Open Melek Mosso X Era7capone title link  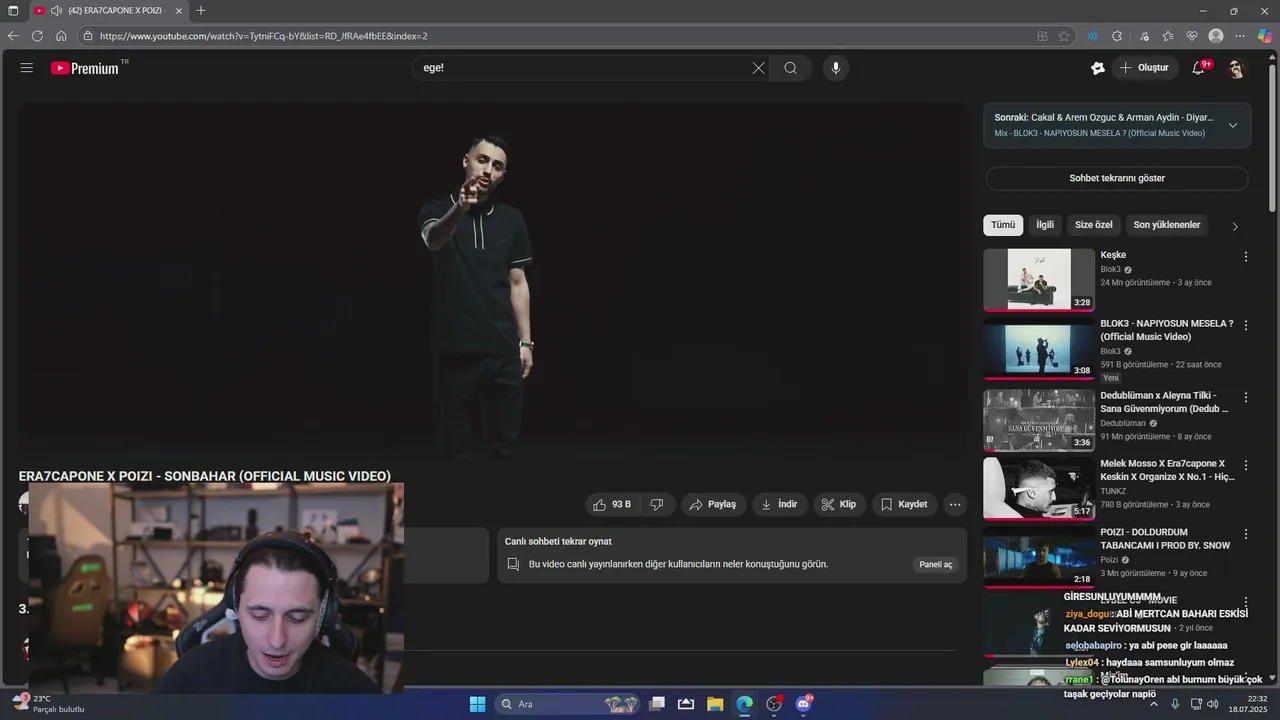(x=1167, y=470)
